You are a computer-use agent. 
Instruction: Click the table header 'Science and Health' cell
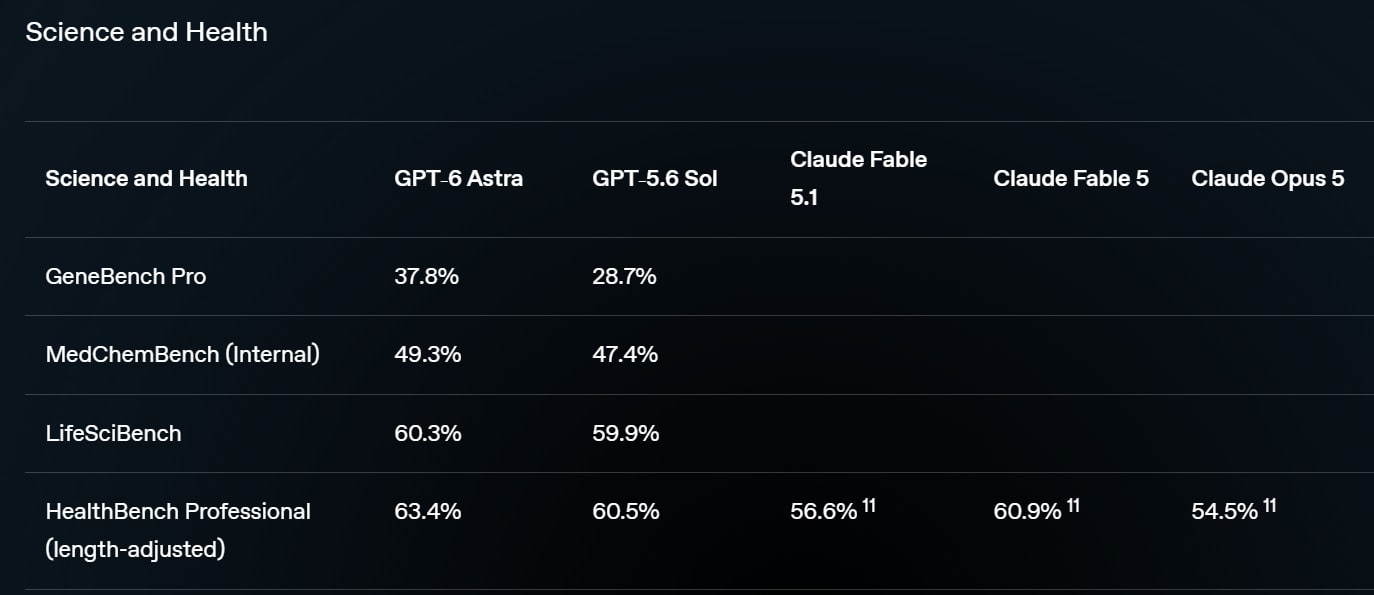[x=147, y=179]
